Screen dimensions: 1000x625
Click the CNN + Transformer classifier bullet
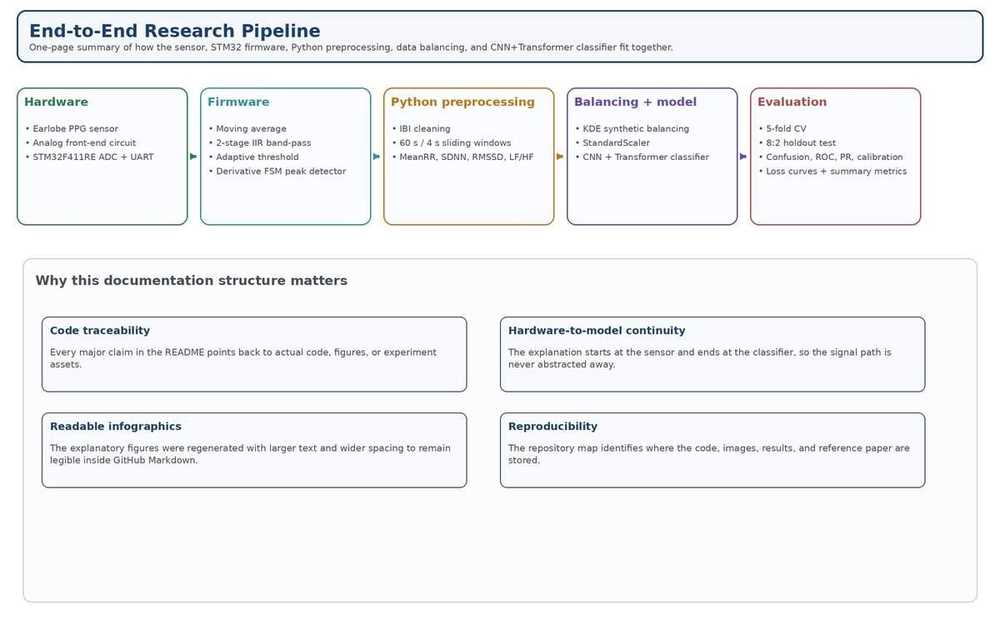point(642,157)
